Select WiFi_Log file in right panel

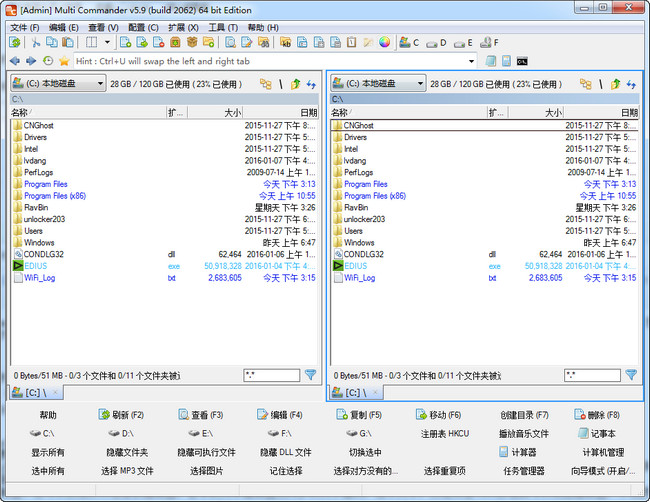tap(484, 278)
